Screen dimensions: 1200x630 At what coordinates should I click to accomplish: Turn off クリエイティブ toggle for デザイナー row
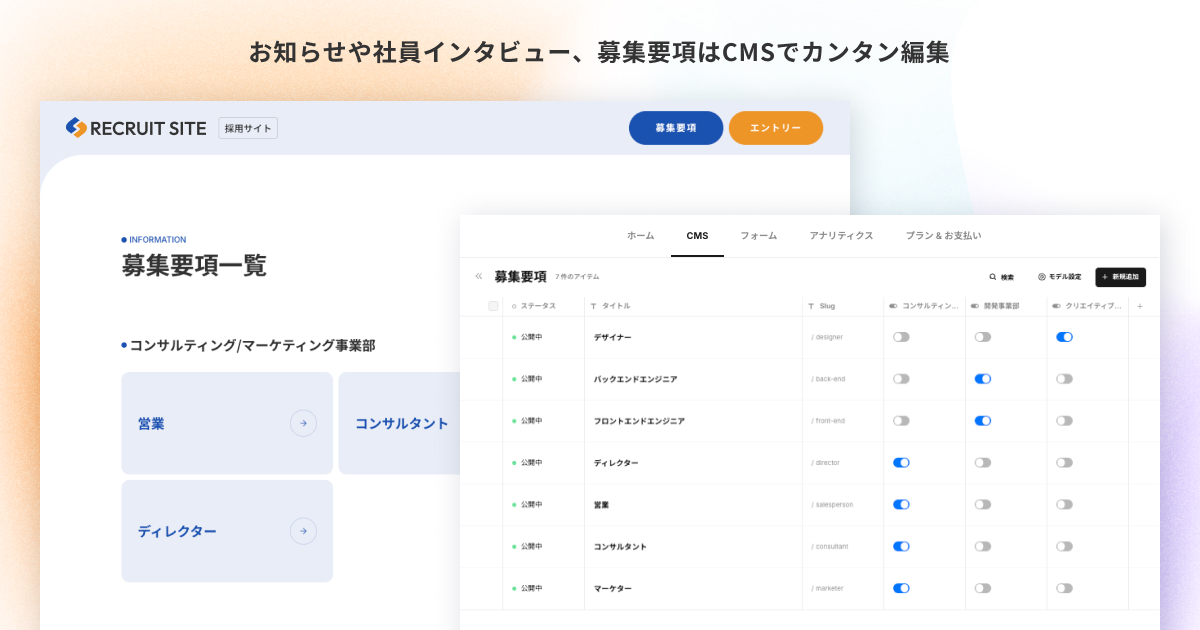tap(1064, 336)
